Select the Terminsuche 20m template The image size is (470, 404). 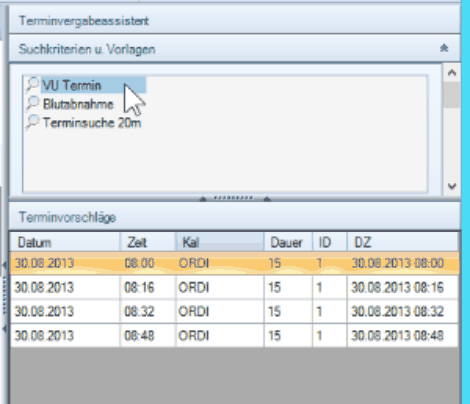point(92,123)
